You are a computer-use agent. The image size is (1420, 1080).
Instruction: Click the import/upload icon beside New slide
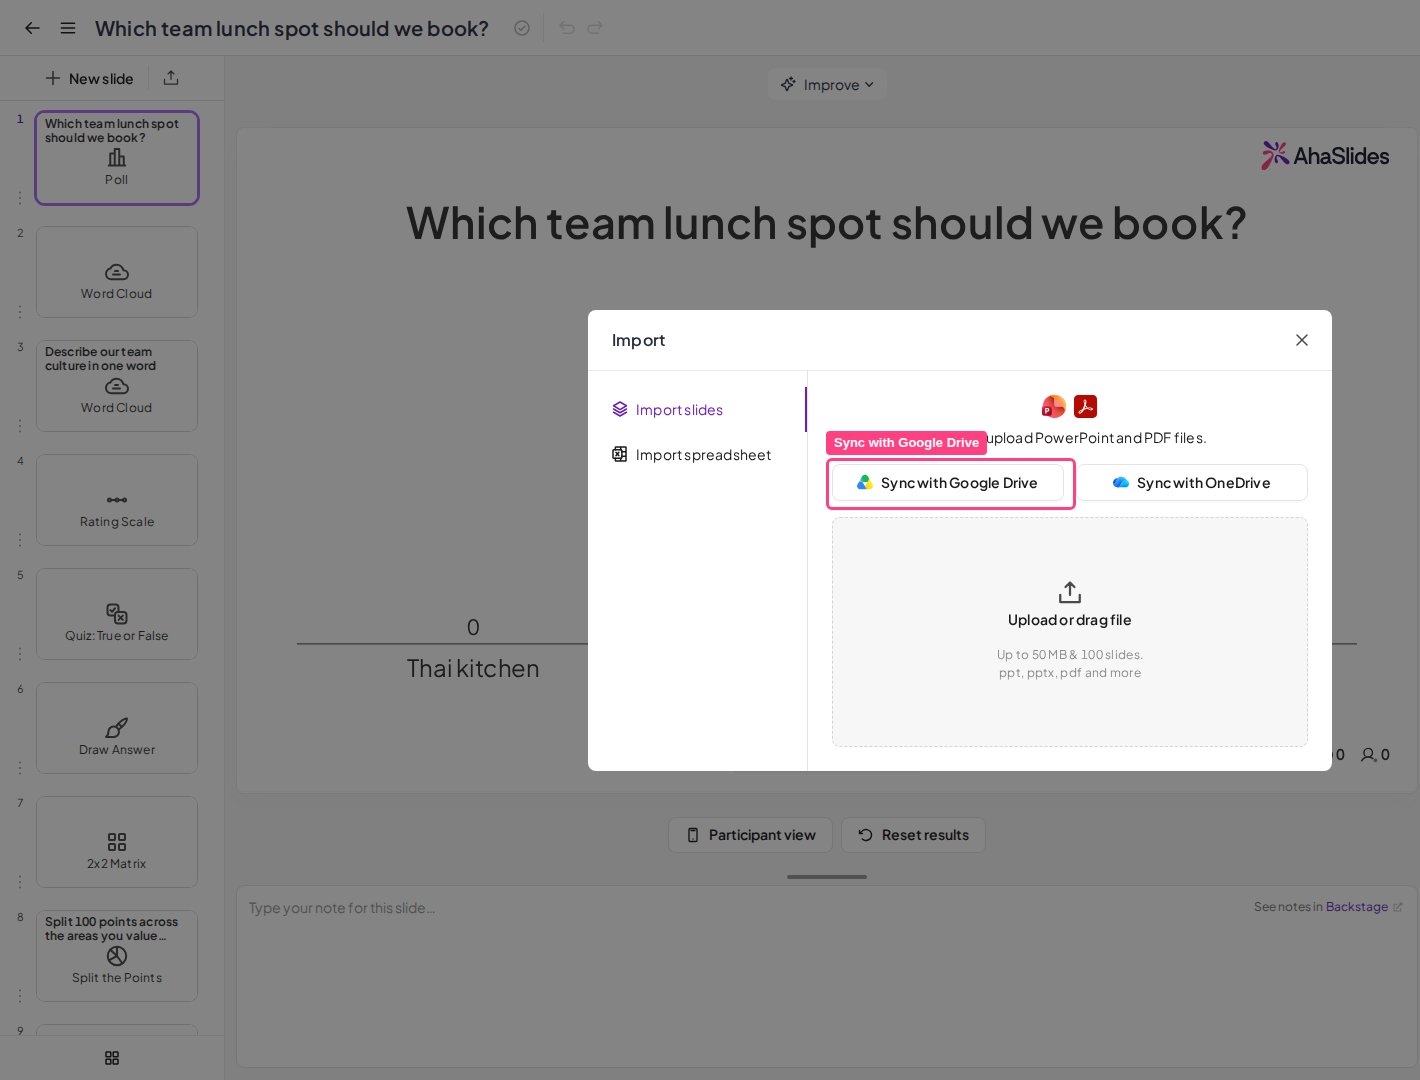click(x=171, y=78)
